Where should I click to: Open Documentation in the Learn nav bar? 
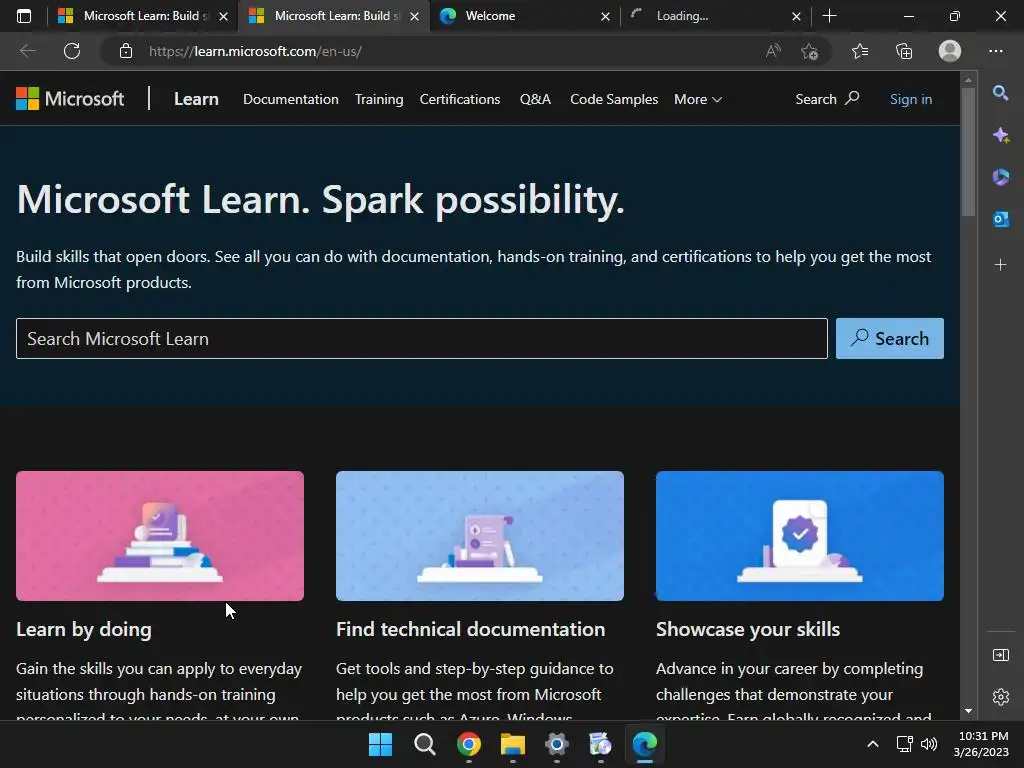click(291, 99)
